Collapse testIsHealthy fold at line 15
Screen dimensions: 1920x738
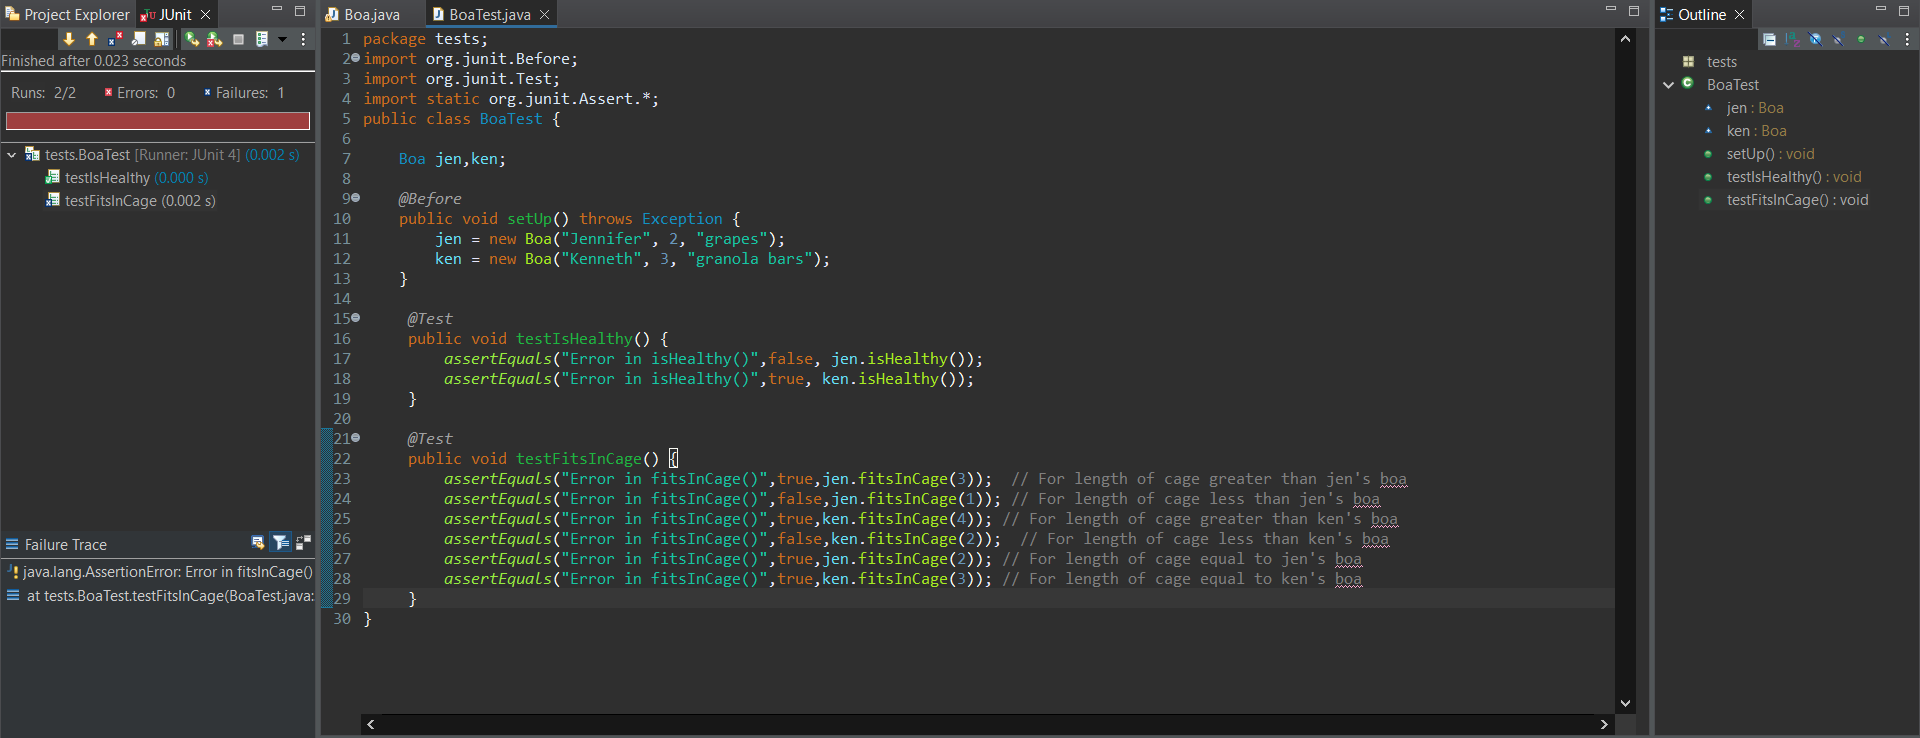click(356, 318)
